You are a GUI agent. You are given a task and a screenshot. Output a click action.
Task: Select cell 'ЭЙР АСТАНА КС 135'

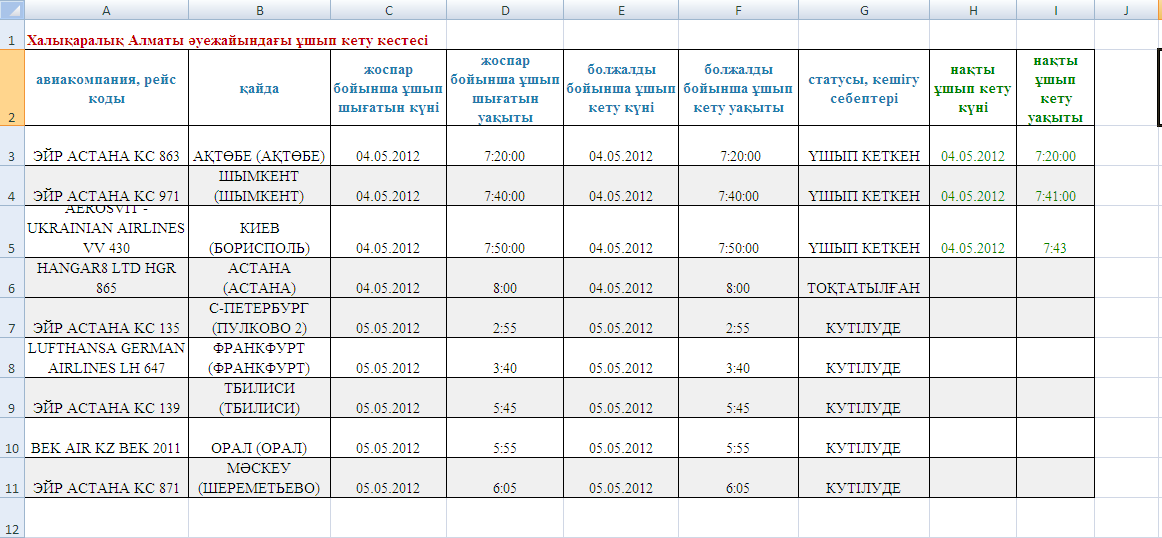107,318
